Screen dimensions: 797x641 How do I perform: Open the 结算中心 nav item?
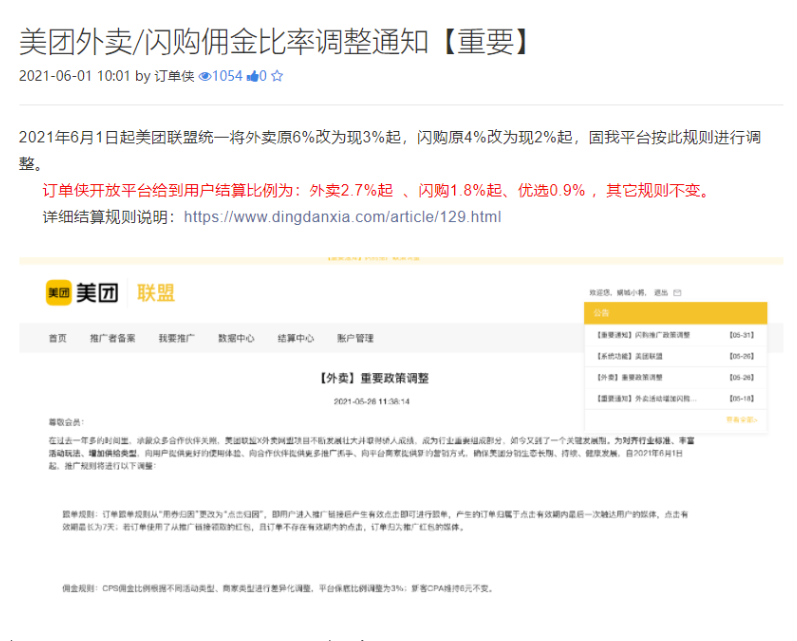click(295, 338)
